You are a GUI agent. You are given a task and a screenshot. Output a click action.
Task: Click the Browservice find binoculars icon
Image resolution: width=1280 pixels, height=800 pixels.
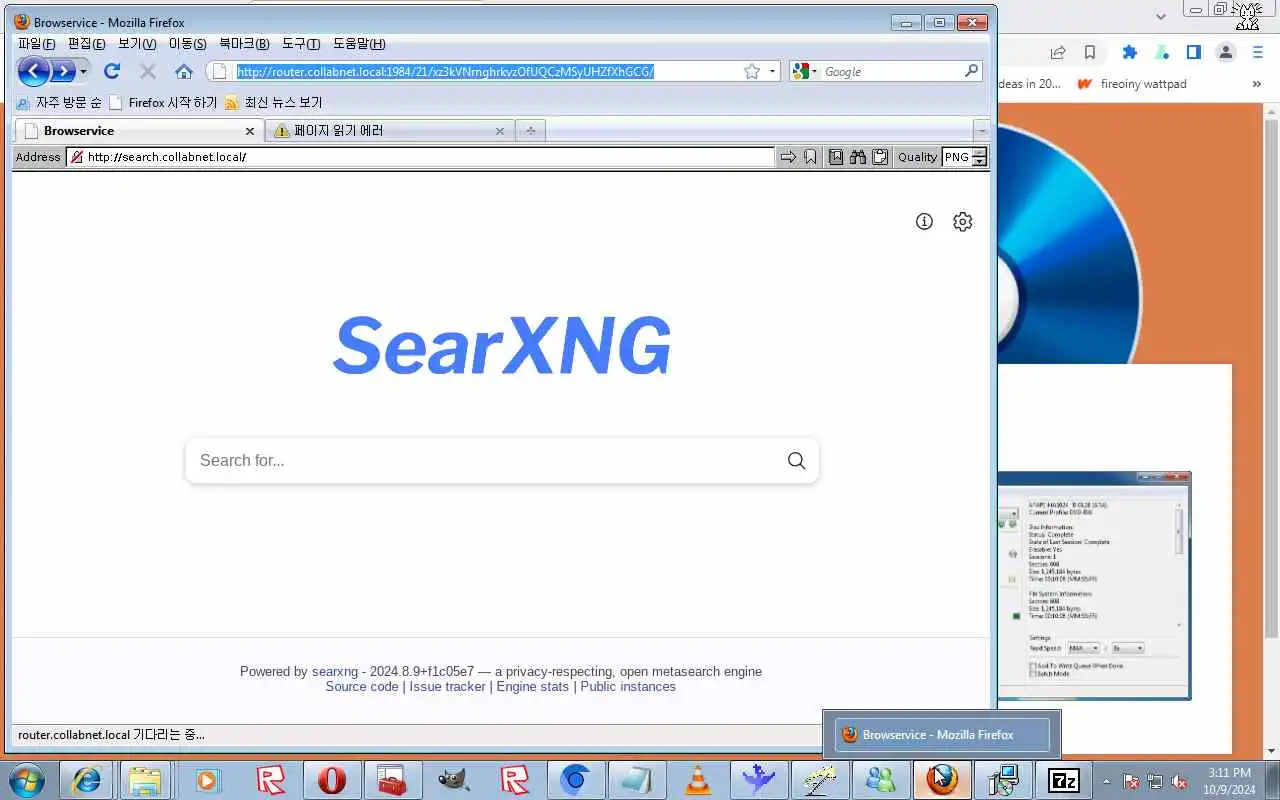pyautogui.click(x=858, y=157)
